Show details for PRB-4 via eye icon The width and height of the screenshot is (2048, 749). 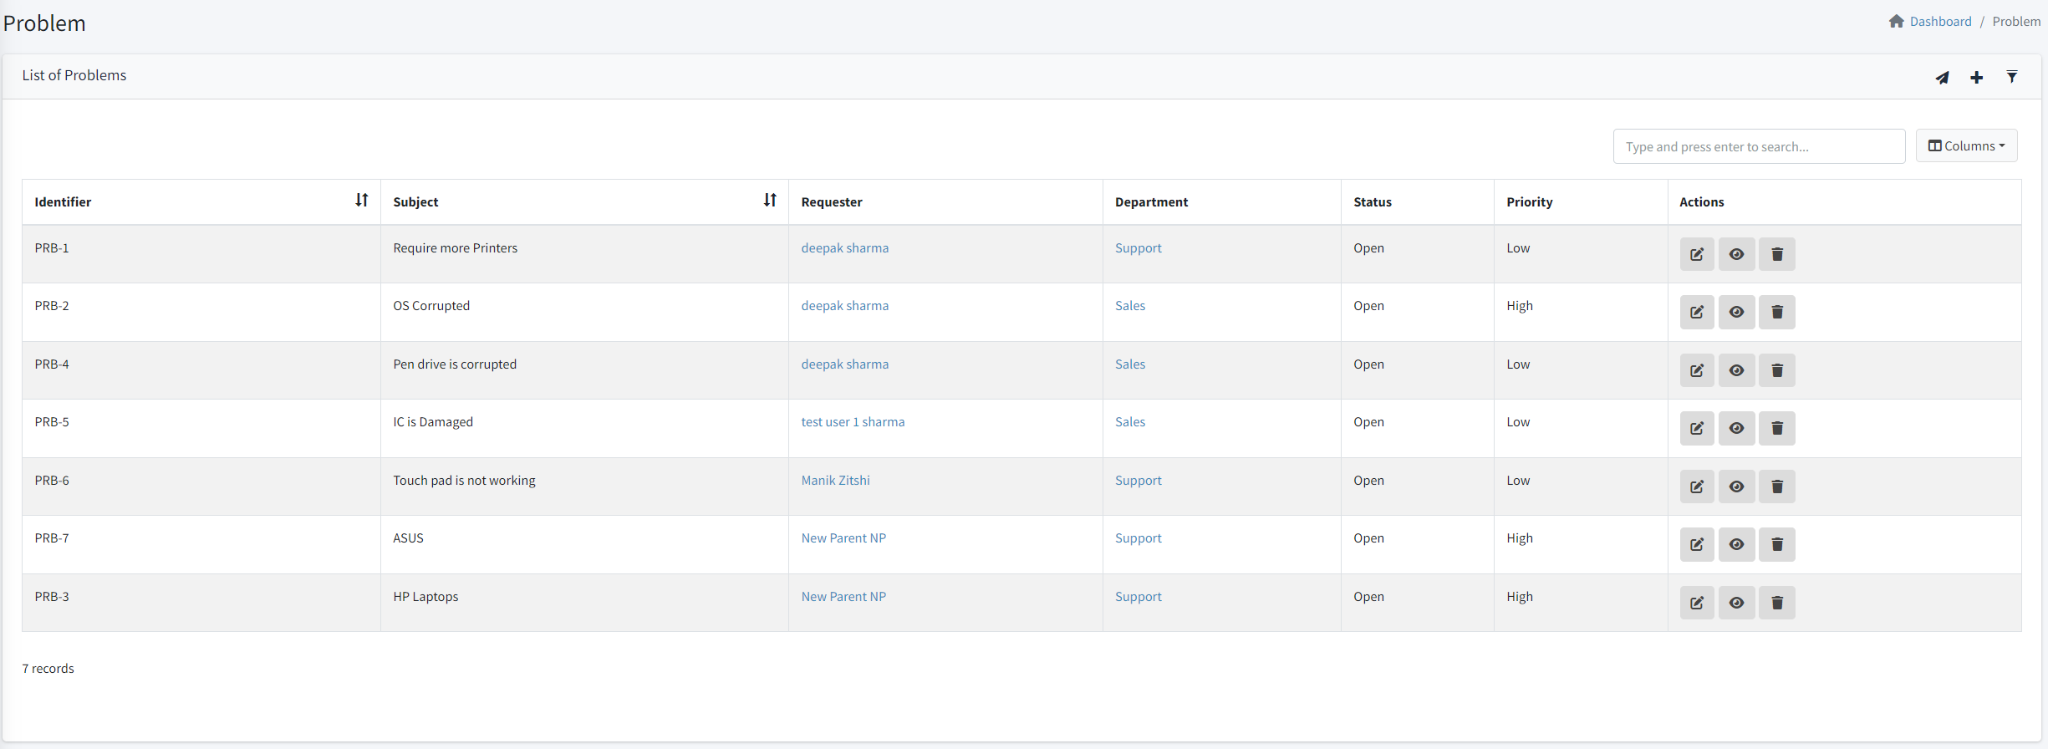pyautogui.click(x=1737, y=370)
